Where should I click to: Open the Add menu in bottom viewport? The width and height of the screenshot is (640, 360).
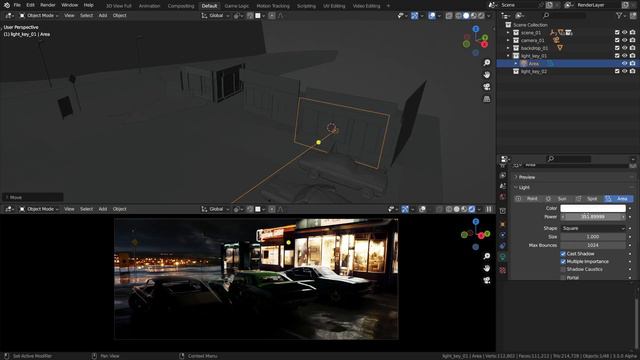pyautogui.click(x=102, y=209)
